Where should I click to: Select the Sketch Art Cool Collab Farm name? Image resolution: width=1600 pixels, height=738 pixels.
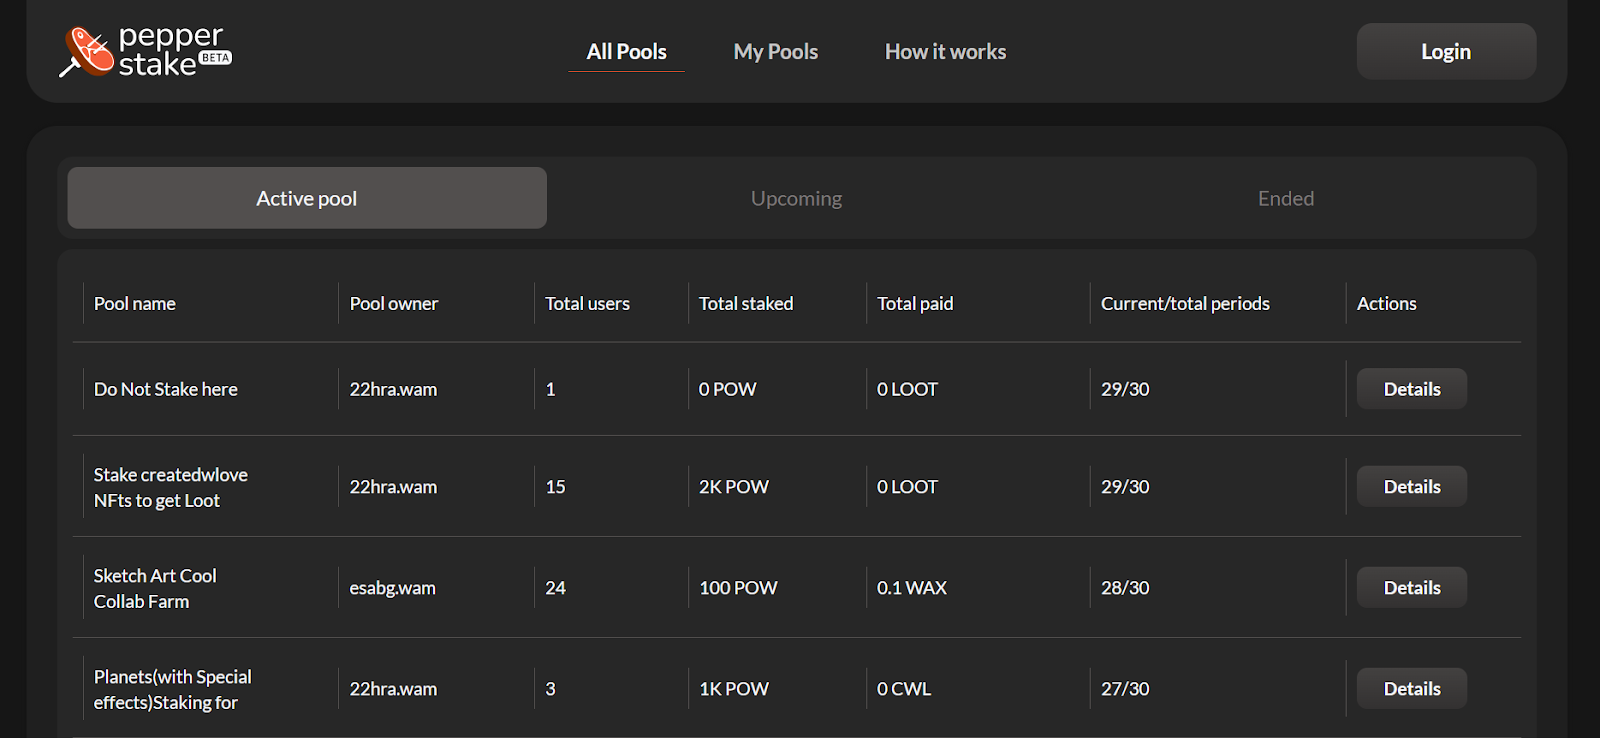(x=155, y=588)
